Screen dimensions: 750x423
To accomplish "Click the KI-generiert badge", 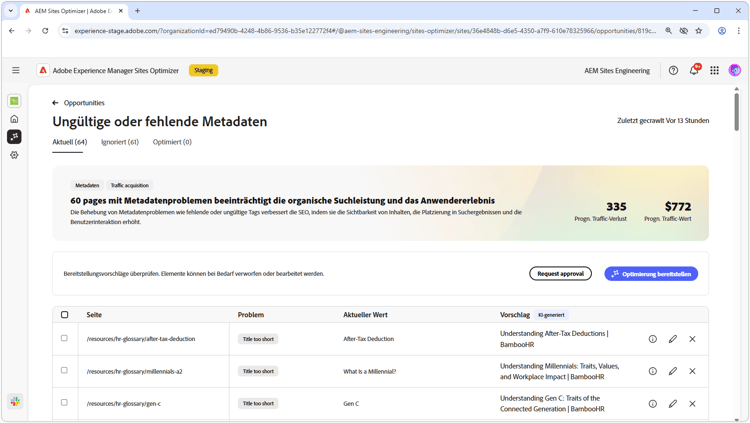I will click(x=551, y=315).
